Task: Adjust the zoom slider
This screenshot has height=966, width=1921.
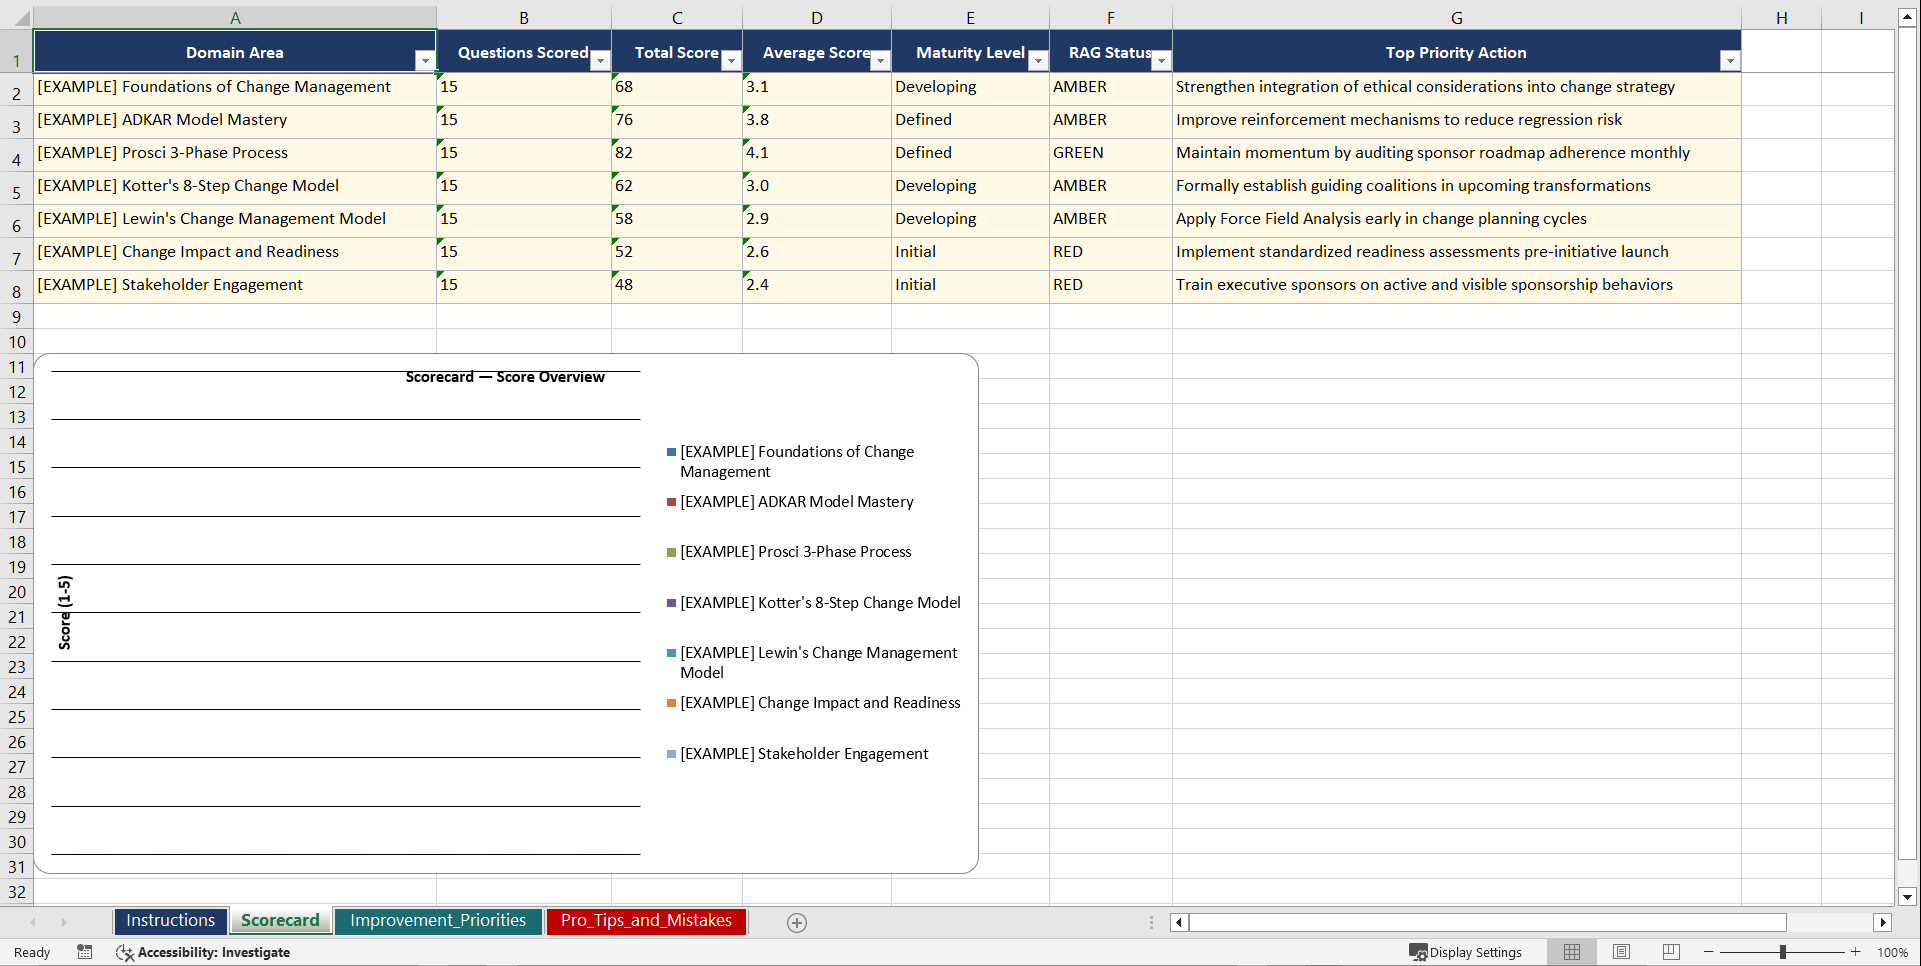Action: [1785, 952]
